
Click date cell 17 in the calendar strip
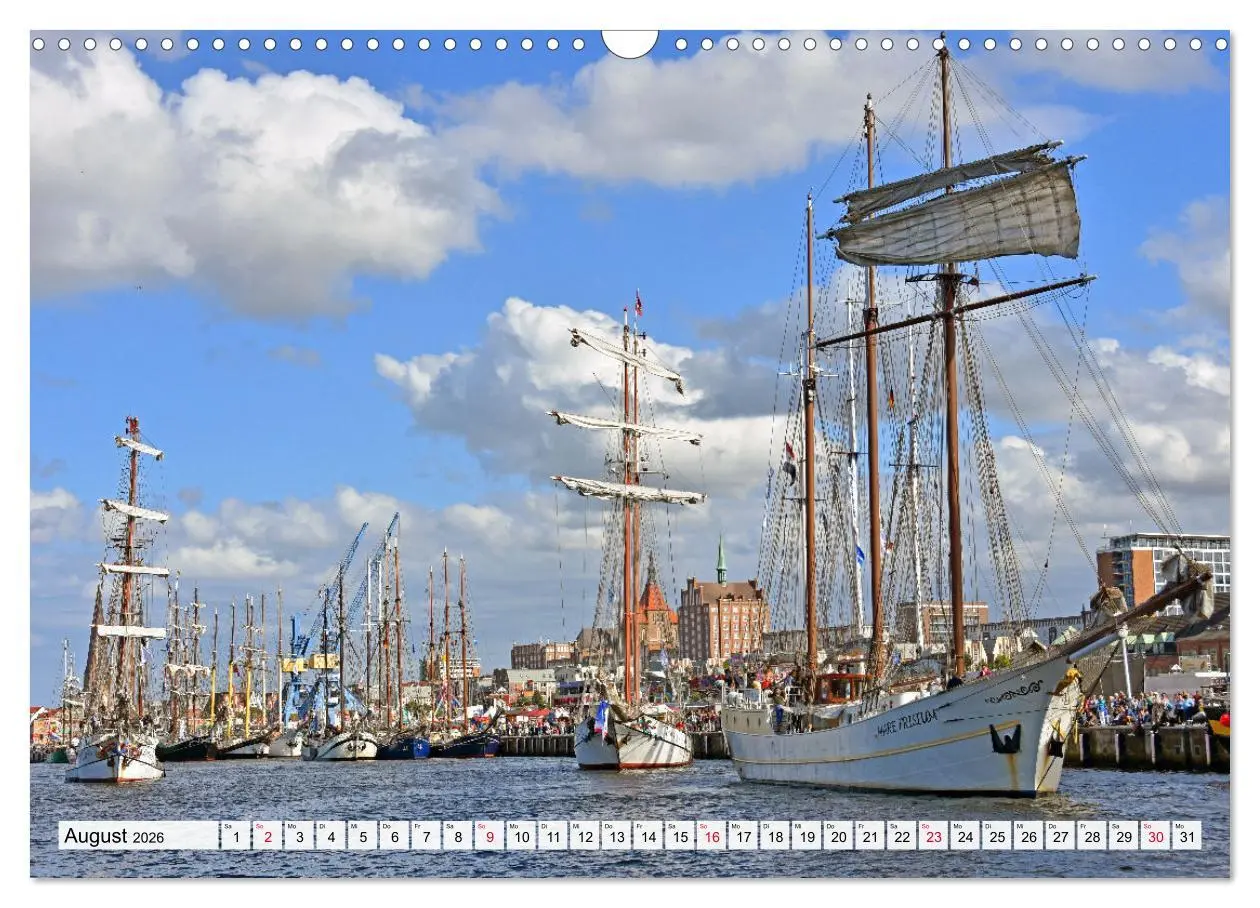pyautogui.click(x=743, y=836)
